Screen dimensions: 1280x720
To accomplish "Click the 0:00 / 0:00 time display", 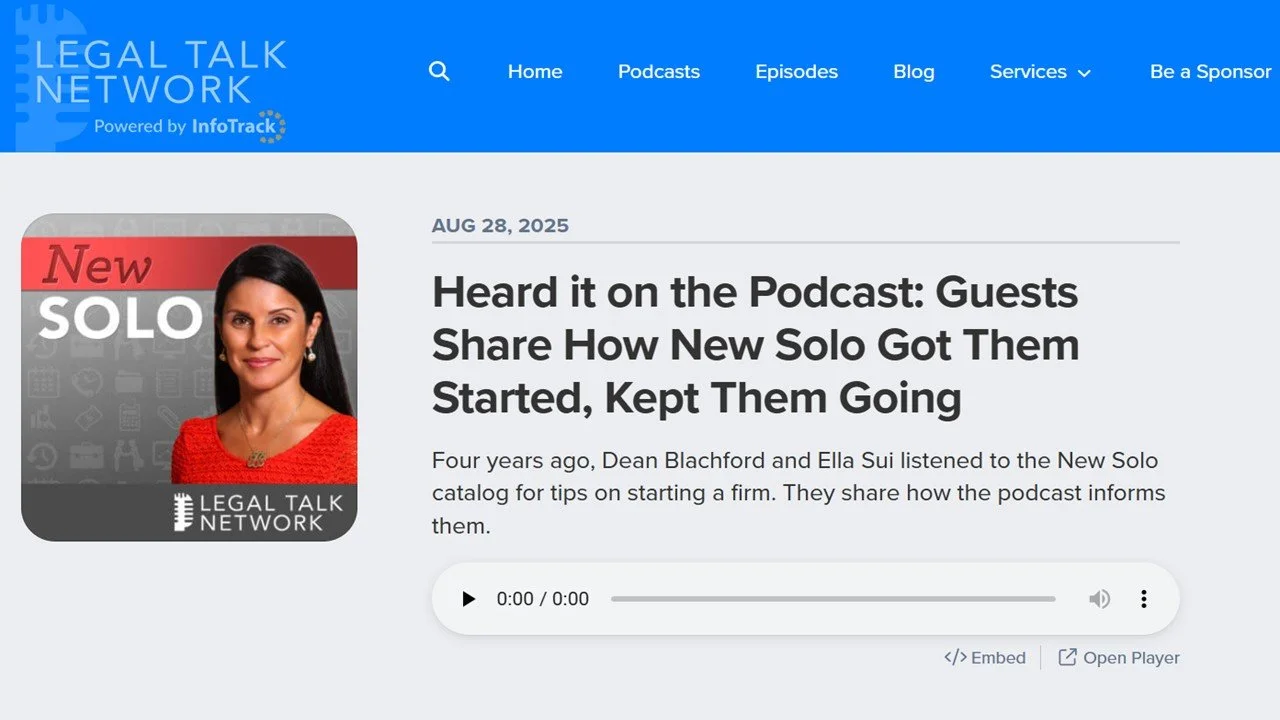I will (543, 599).
